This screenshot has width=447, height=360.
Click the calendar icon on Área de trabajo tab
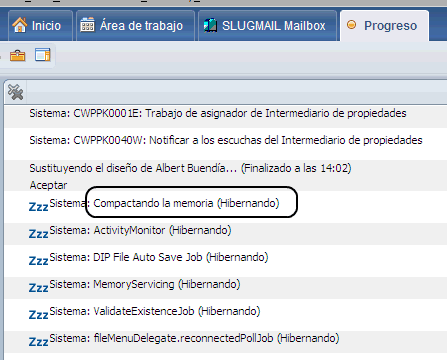click(x=87, y=25)
